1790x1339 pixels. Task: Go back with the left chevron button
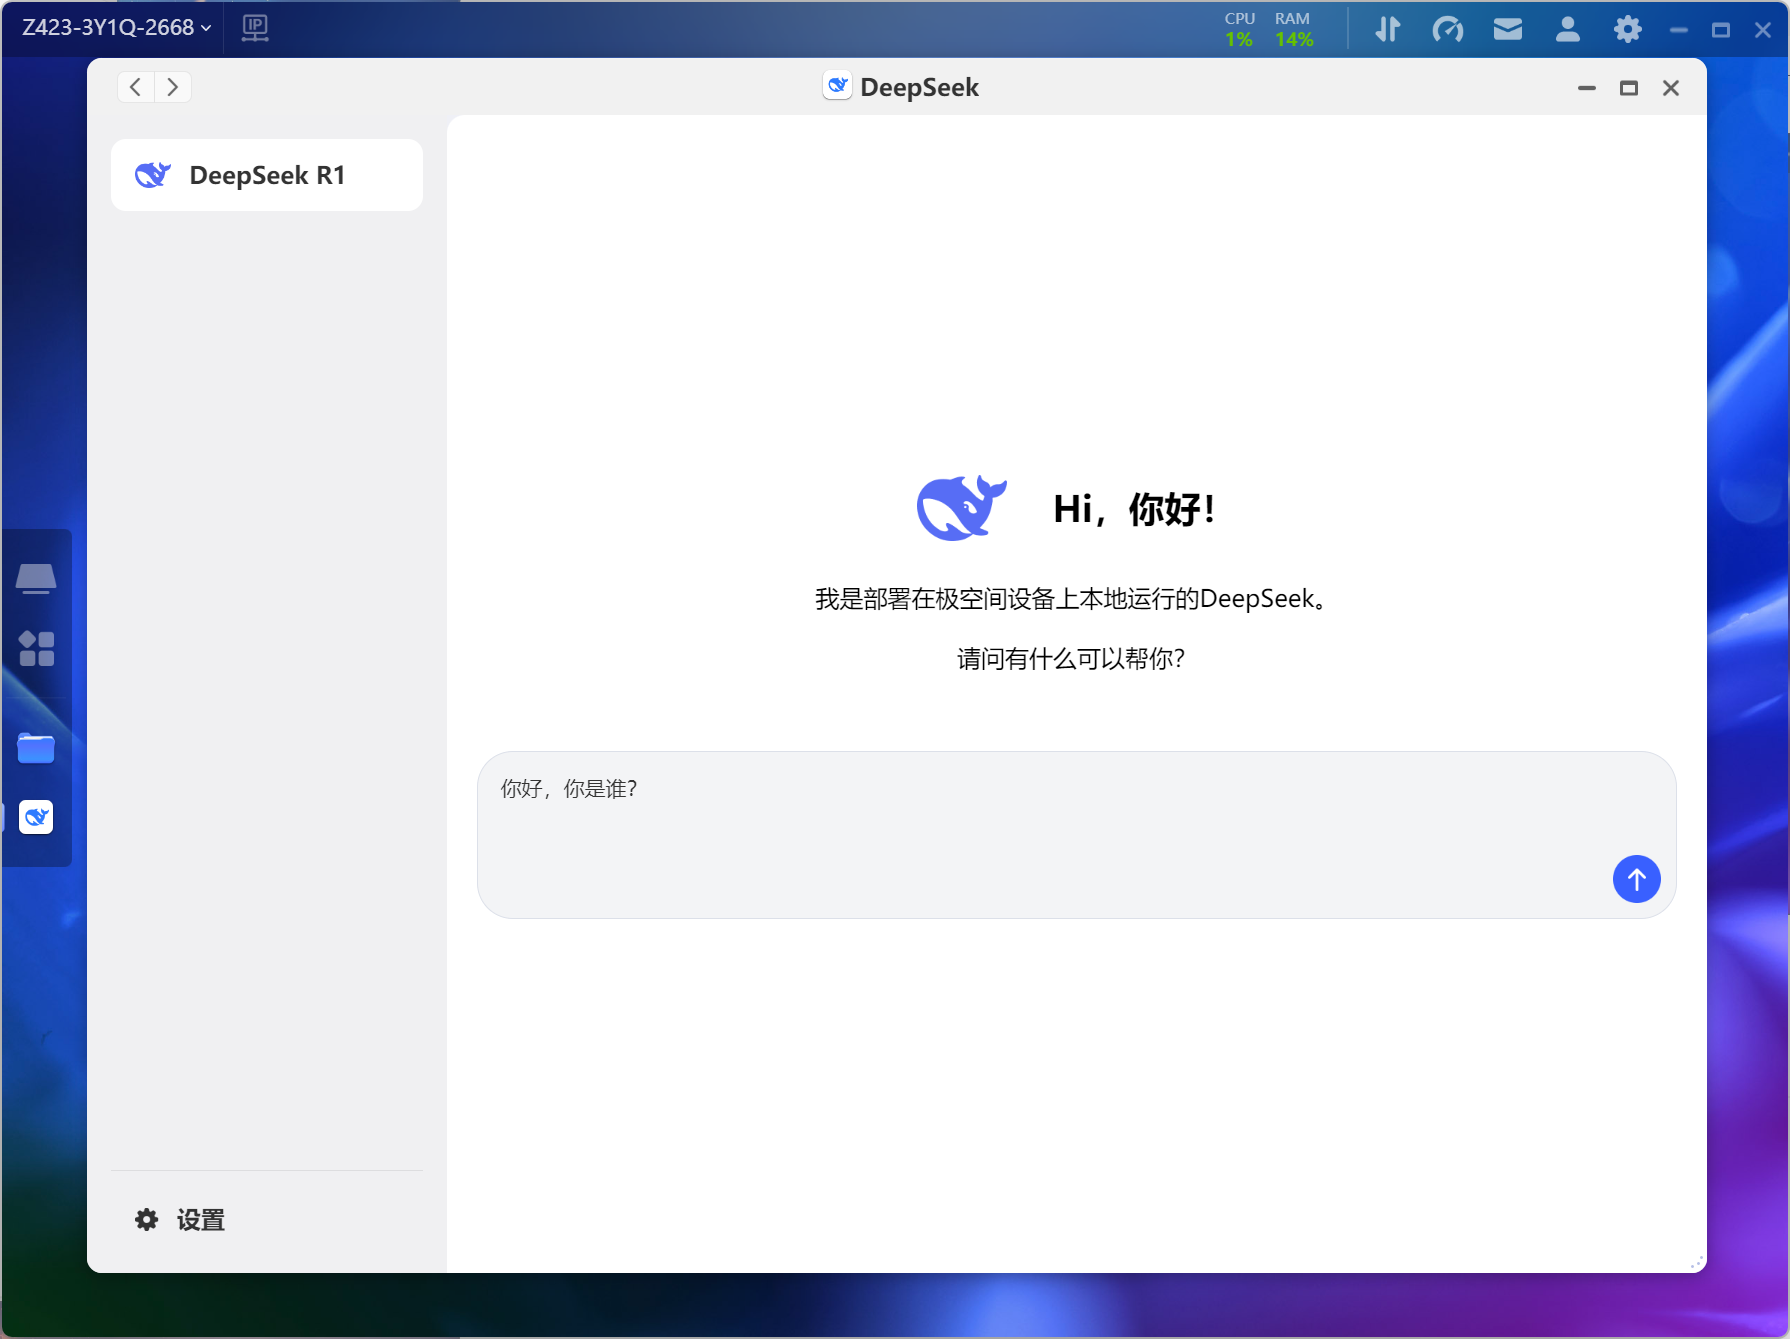coord(136,87)
